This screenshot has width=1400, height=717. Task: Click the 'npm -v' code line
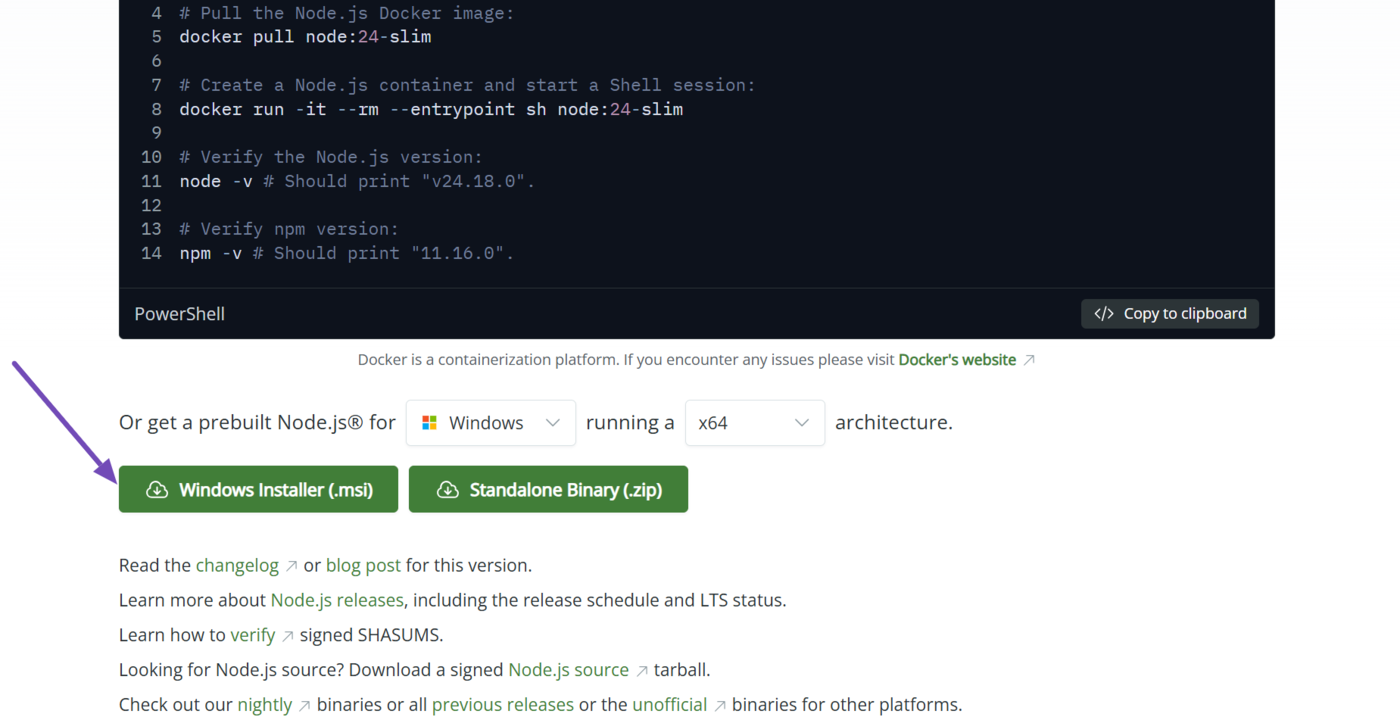click(346, 253)
